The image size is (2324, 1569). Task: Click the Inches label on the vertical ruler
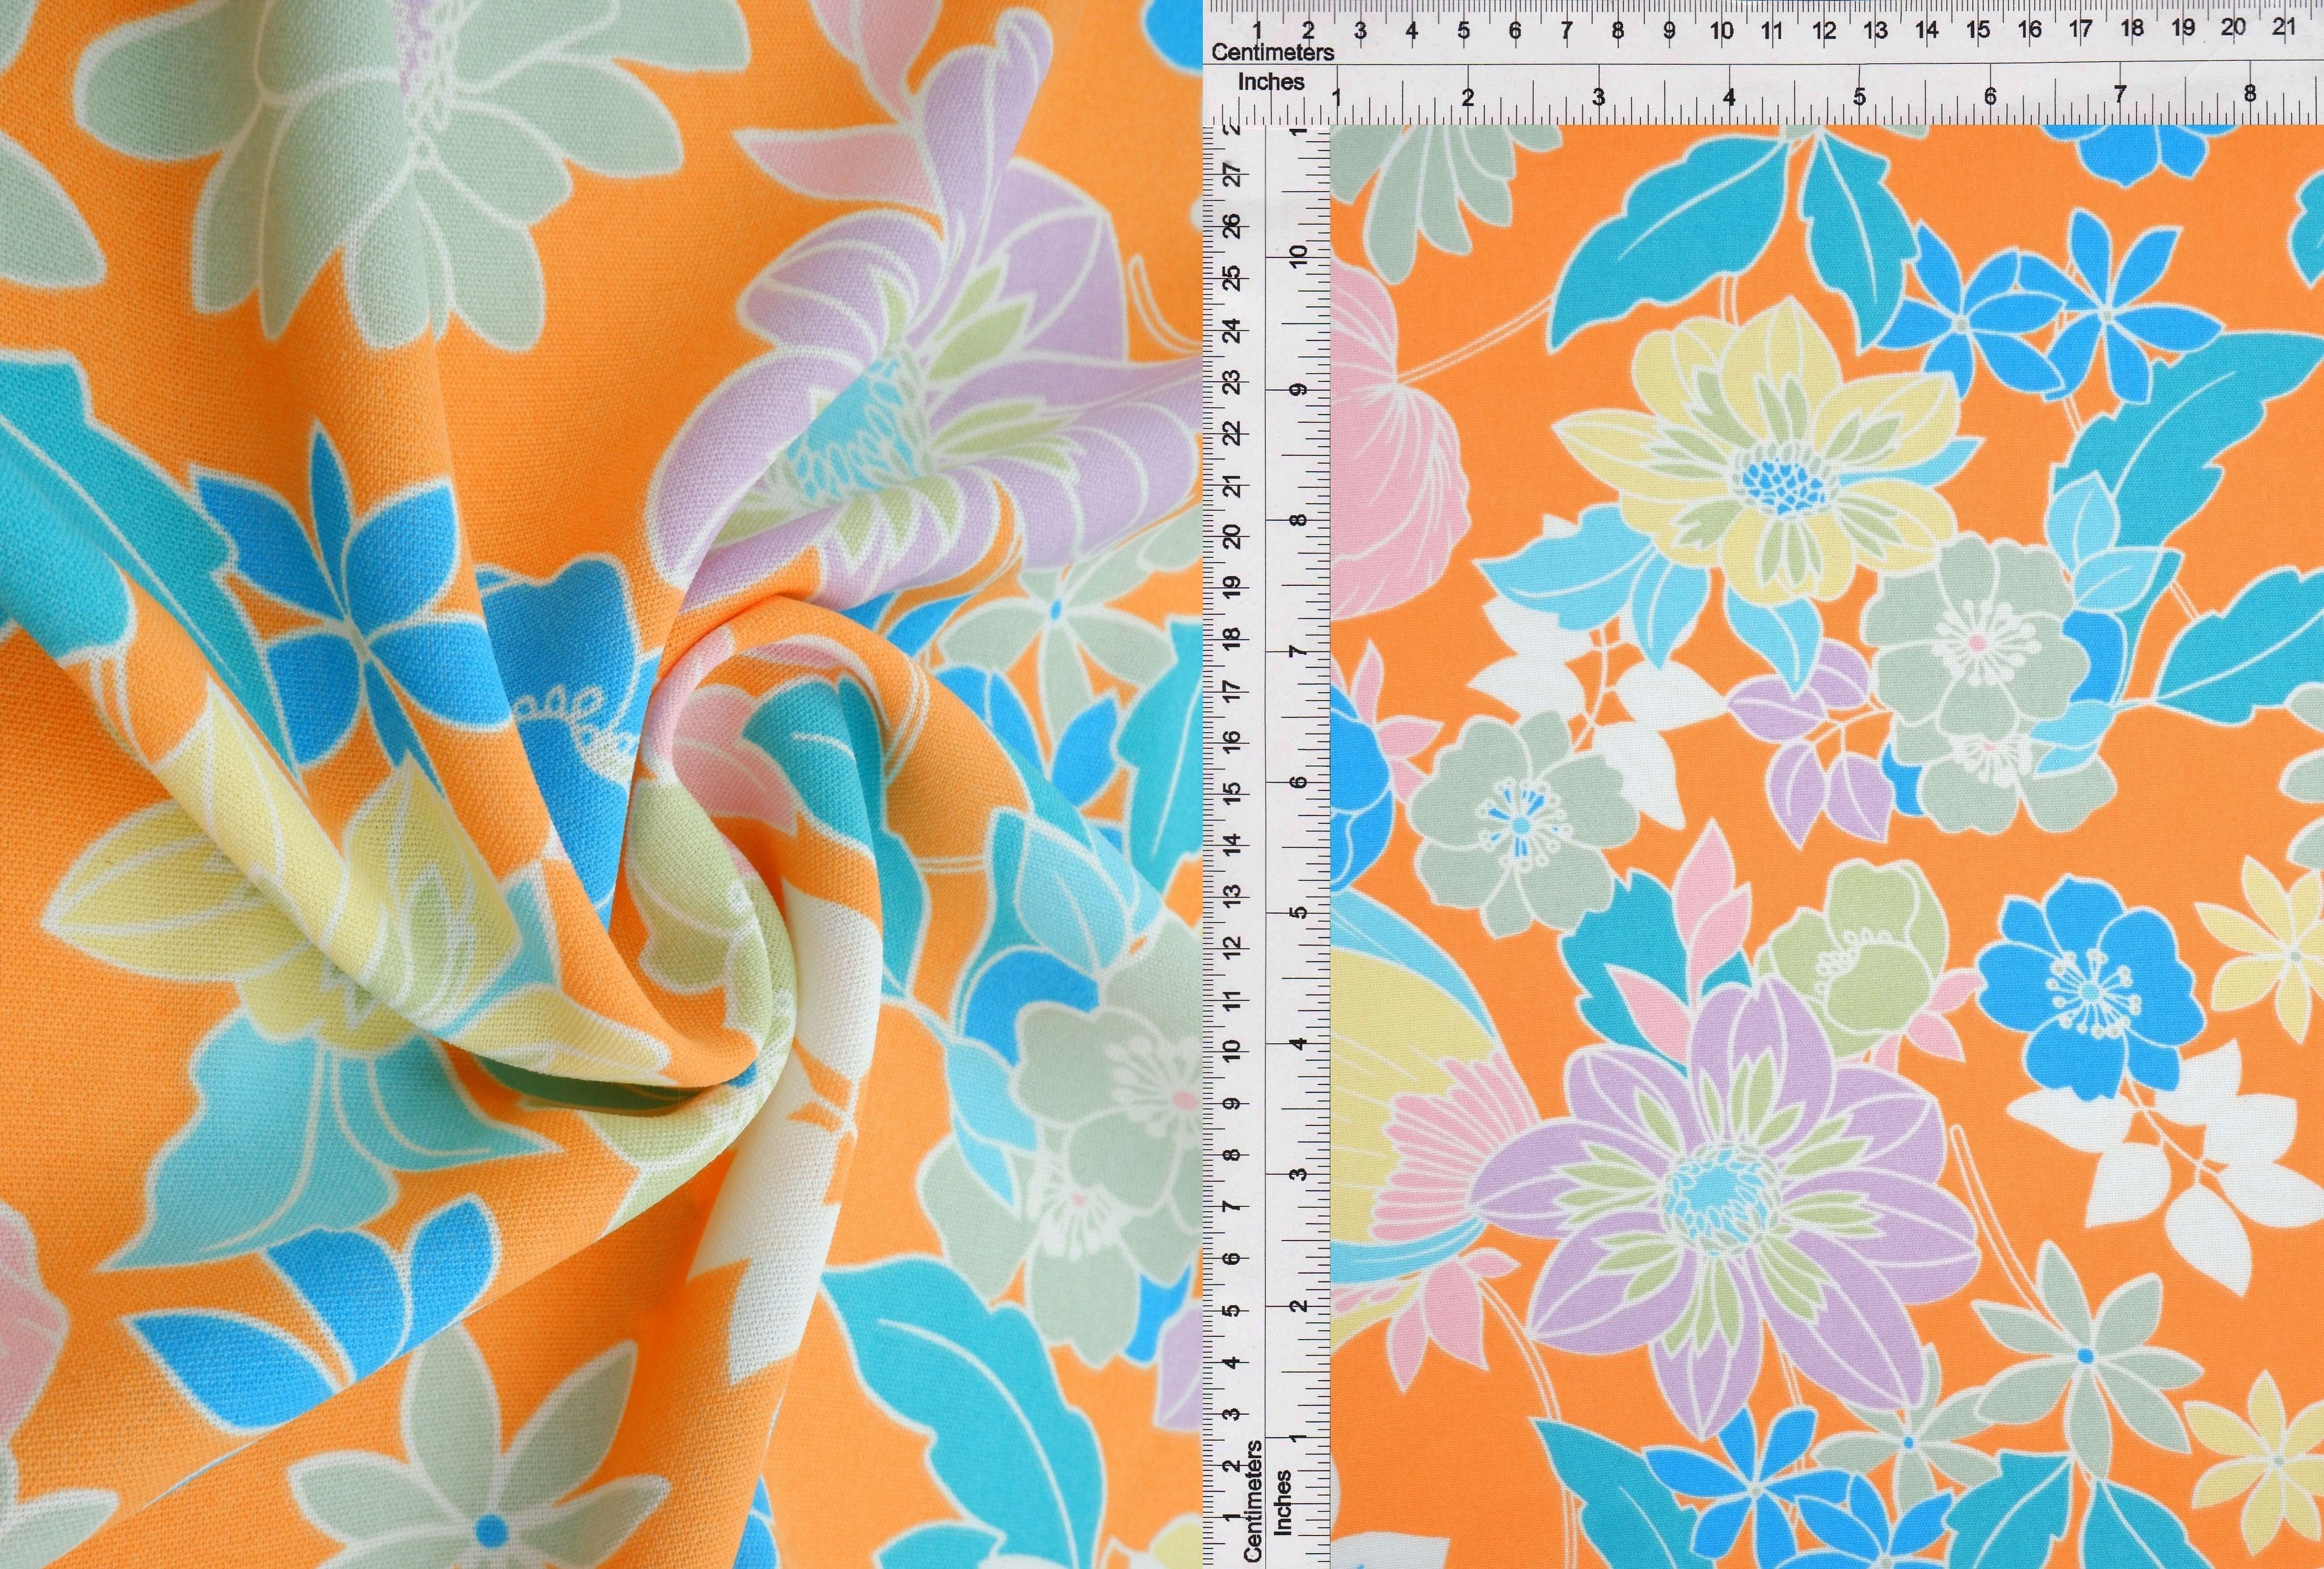(1284, 1503)
